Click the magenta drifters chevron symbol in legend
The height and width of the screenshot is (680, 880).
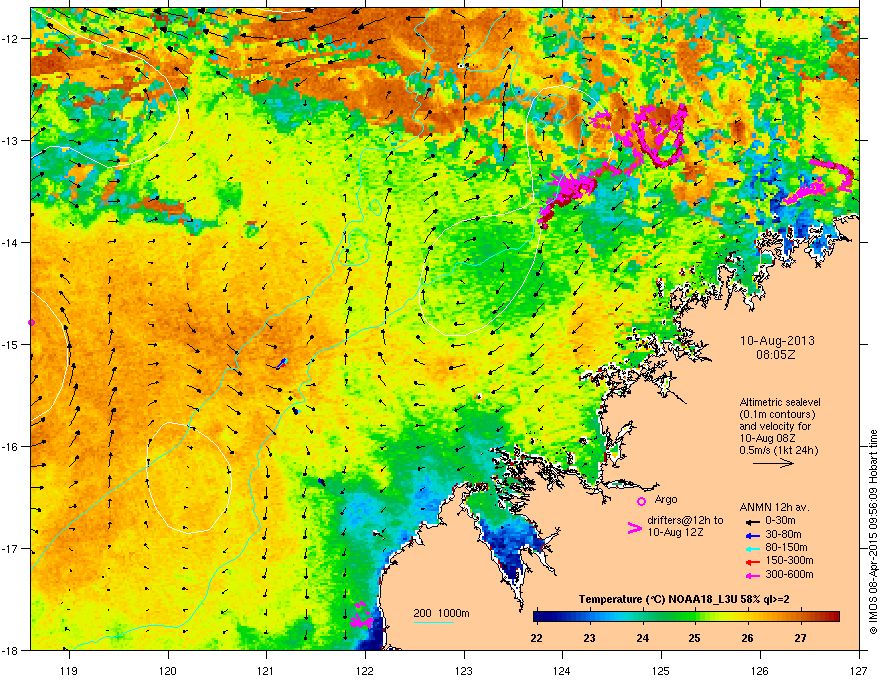tap(634, 528)
